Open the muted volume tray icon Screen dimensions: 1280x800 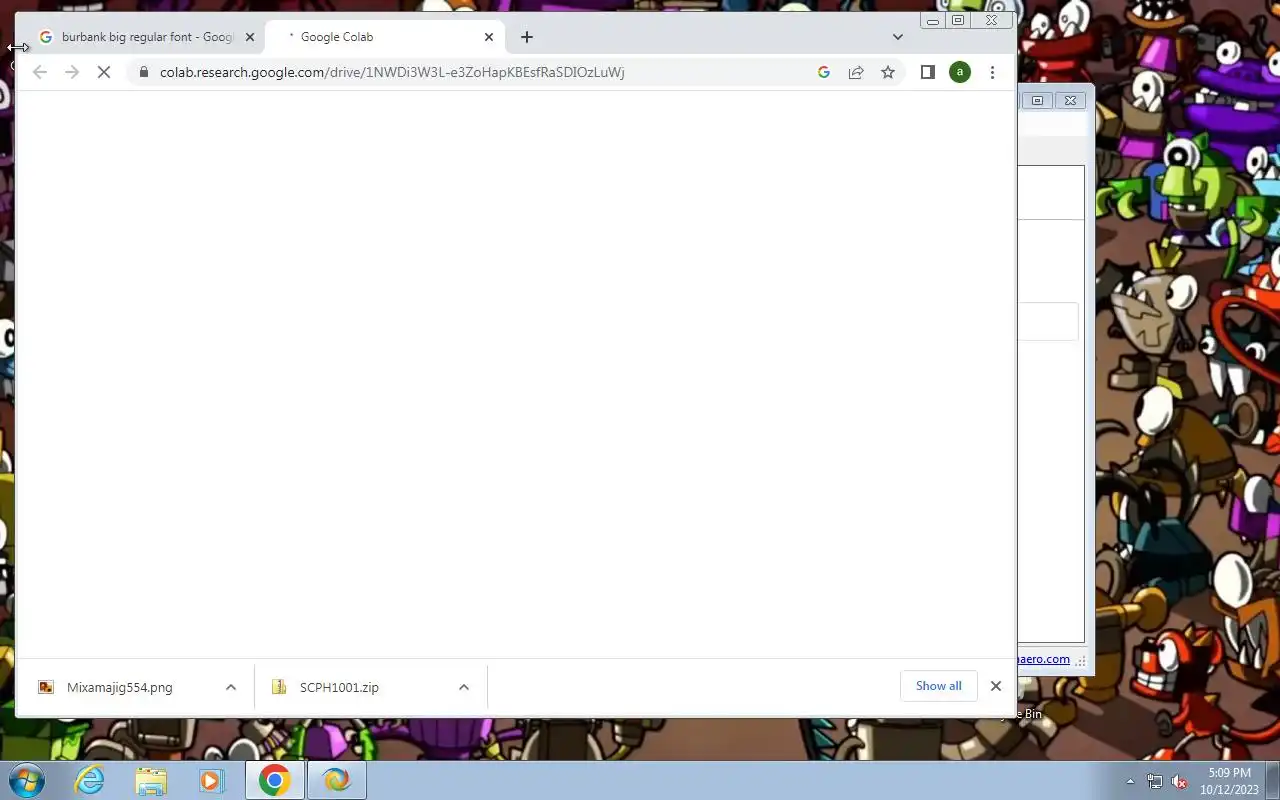pos(1180,781)
